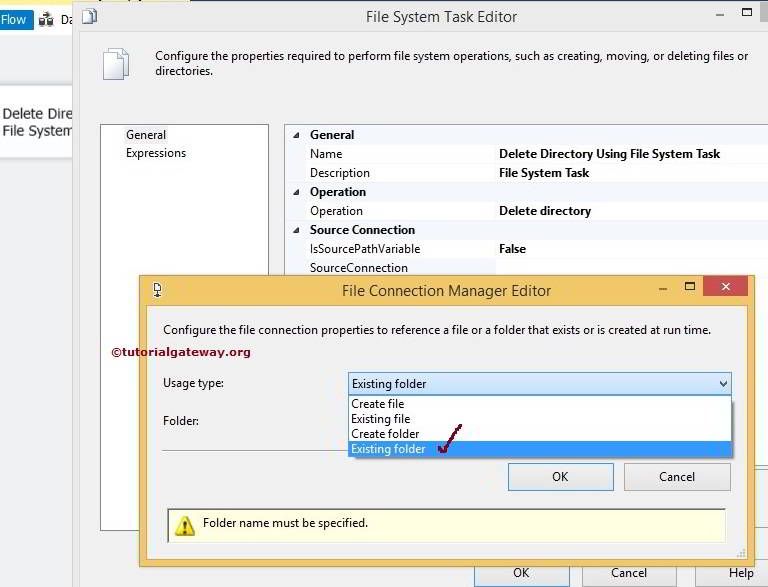Click the Description value File System Task
The height and width of the screenshot is (587, 768).
click(x=544, y=173)
